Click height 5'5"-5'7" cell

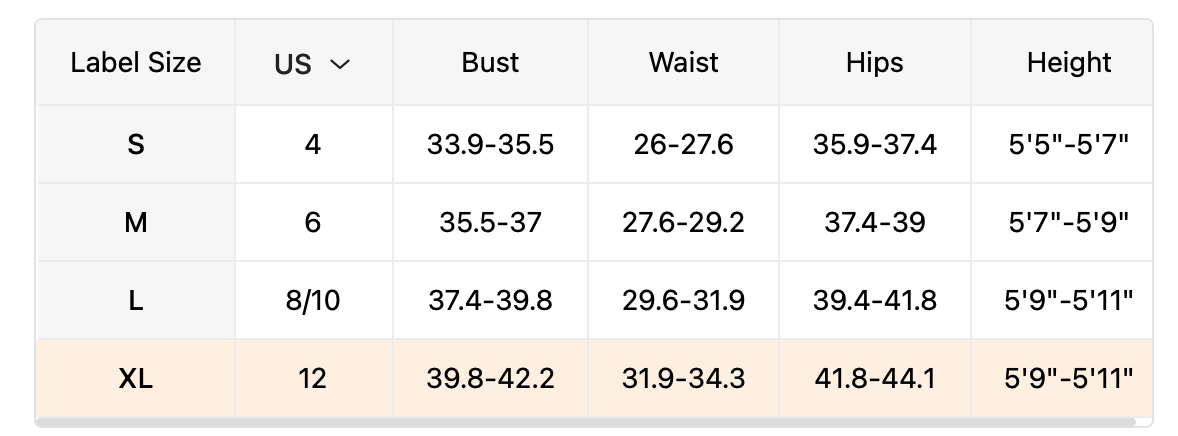click(1068, 144)
